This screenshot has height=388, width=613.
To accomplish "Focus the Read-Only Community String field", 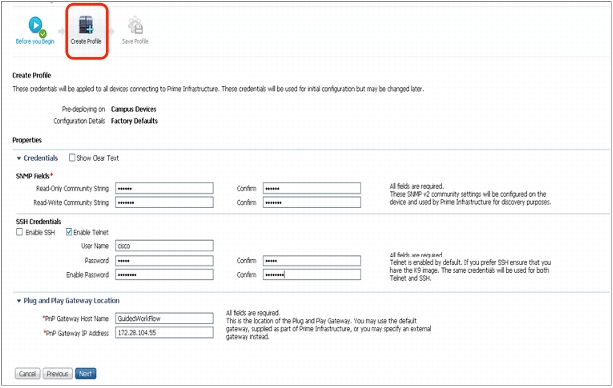I will tap(164, 188).
